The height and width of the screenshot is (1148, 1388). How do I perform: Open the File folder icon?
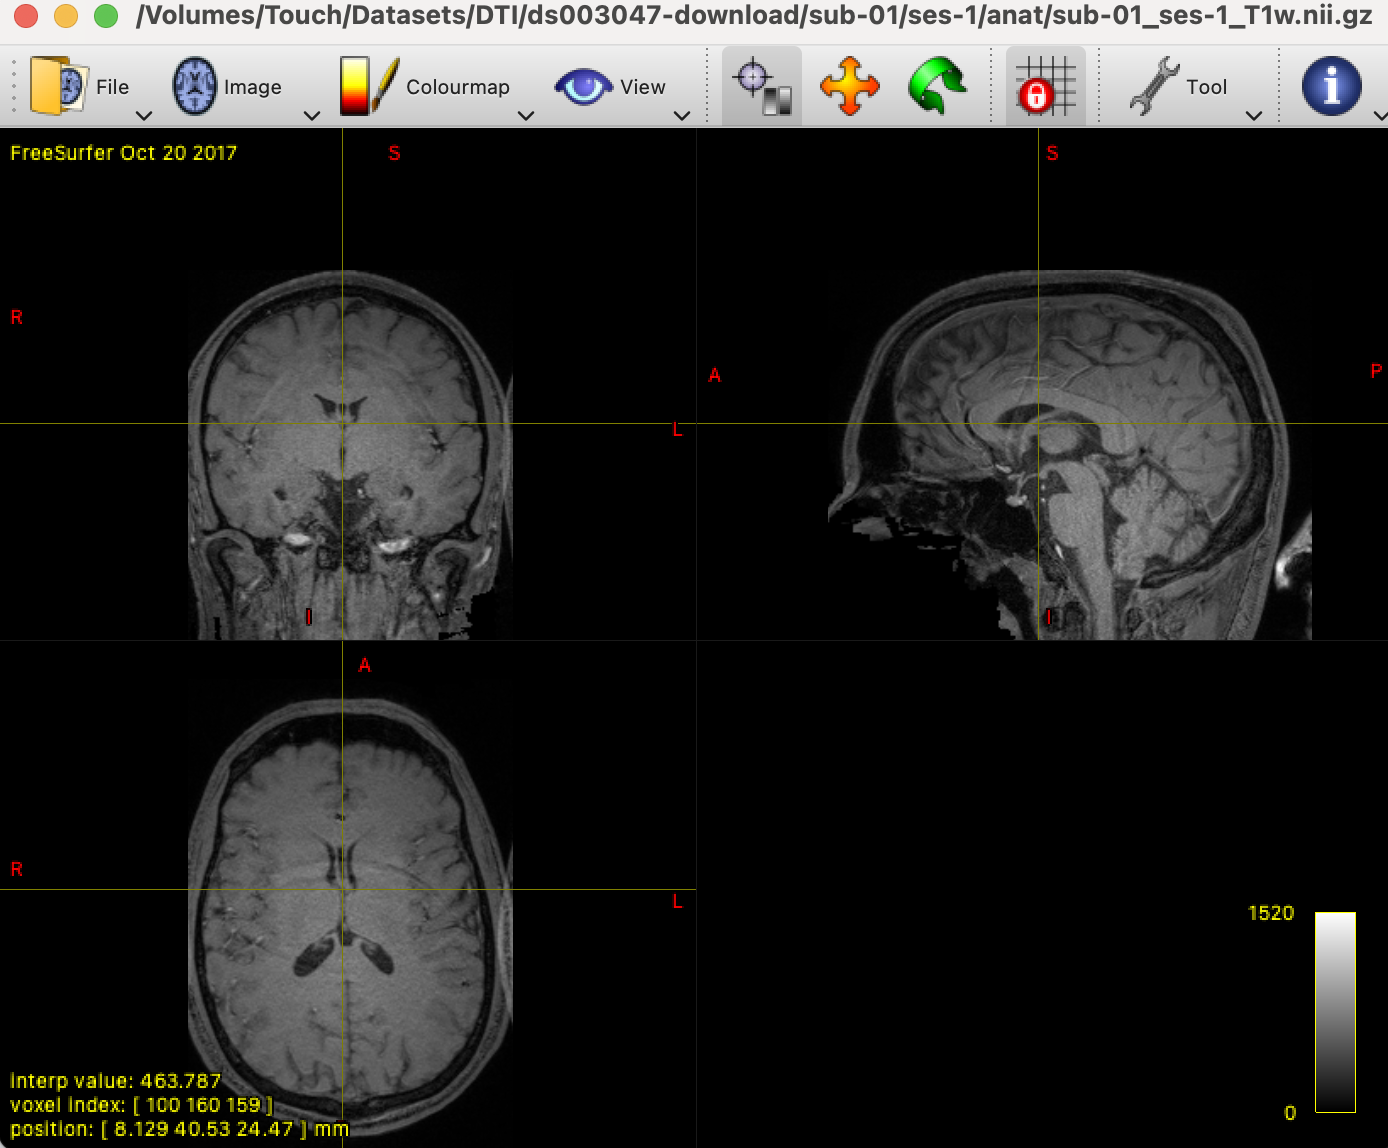(59, 86)
